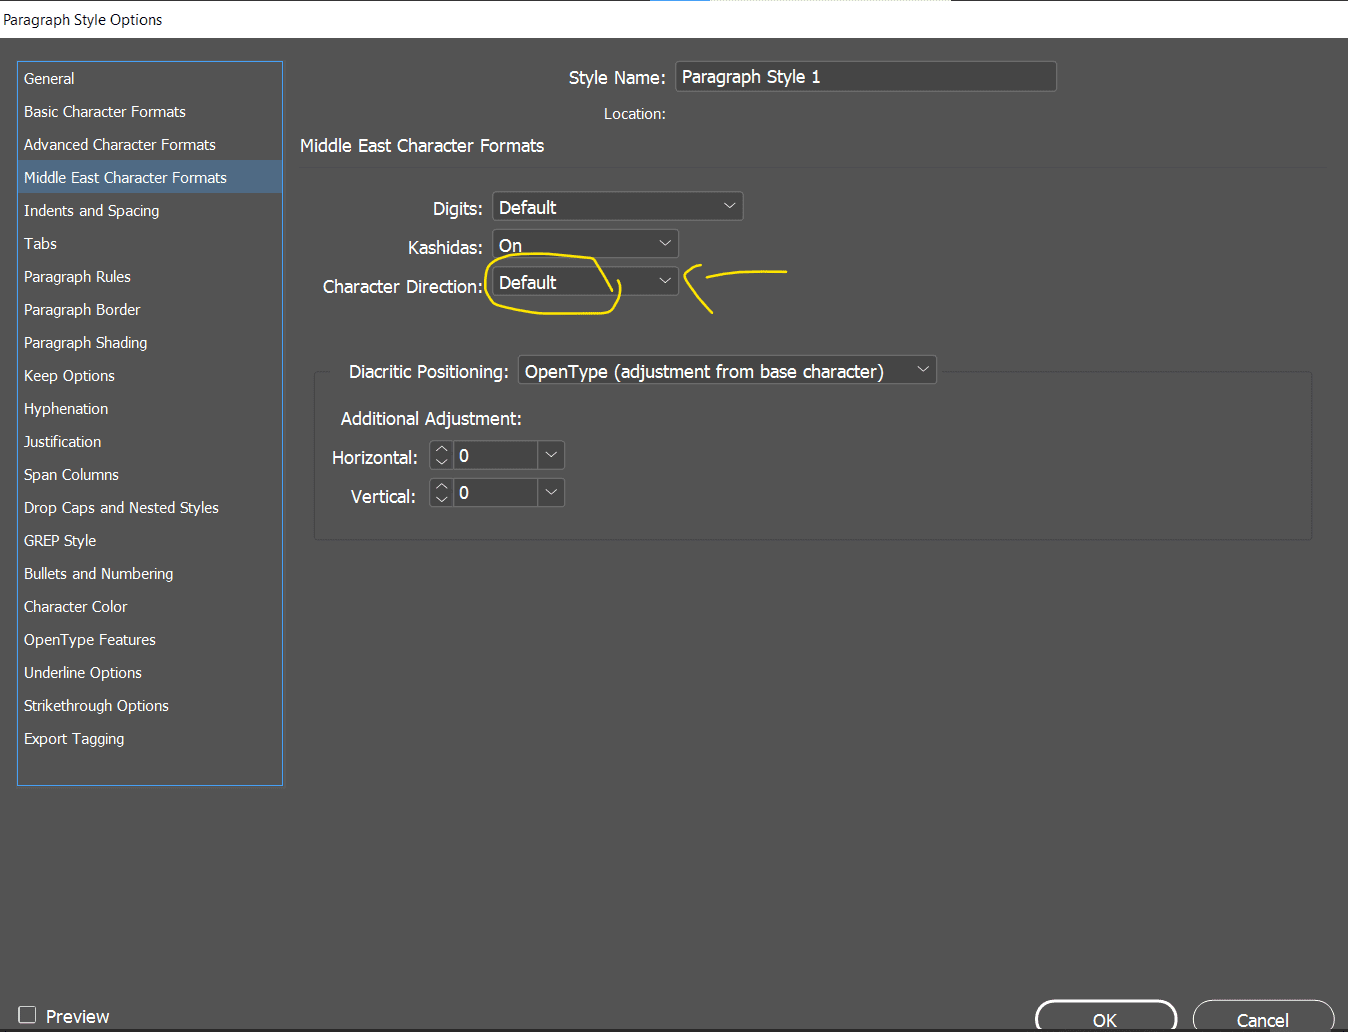Screen dimensions: 1348x1032
Task: Select Paragraph Border in the list
Action: [x=150, y=309]
